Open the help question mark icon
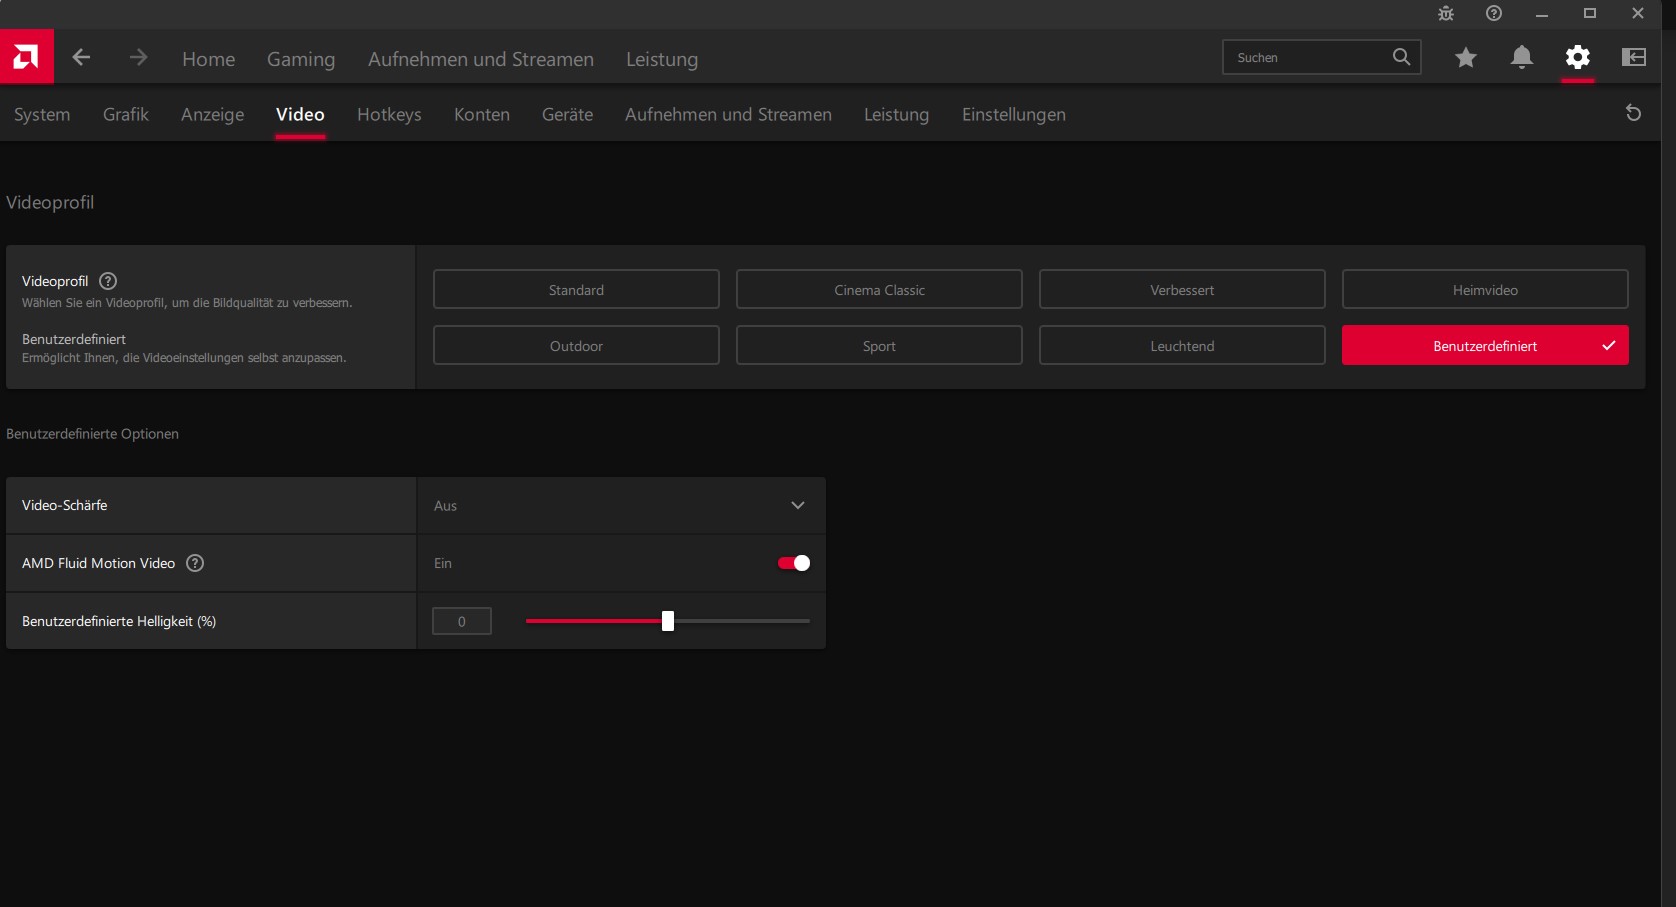The width and height of the screenshot is (1676, 907). coord(1494,13)
